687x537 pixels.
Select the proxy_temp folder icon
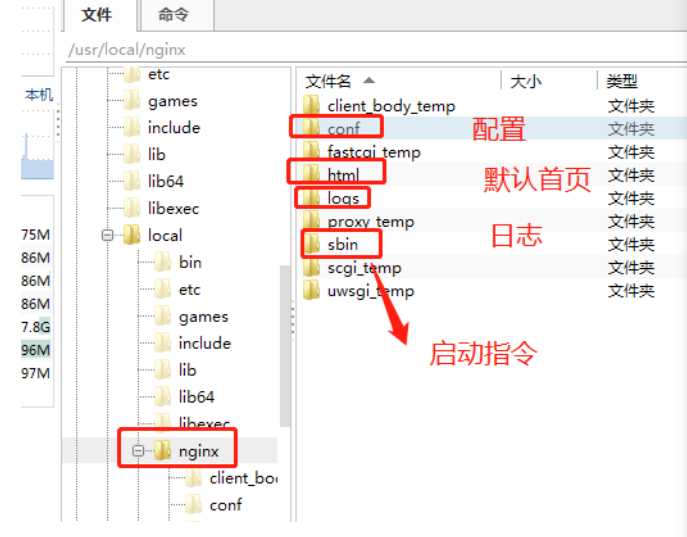(312, 220)
